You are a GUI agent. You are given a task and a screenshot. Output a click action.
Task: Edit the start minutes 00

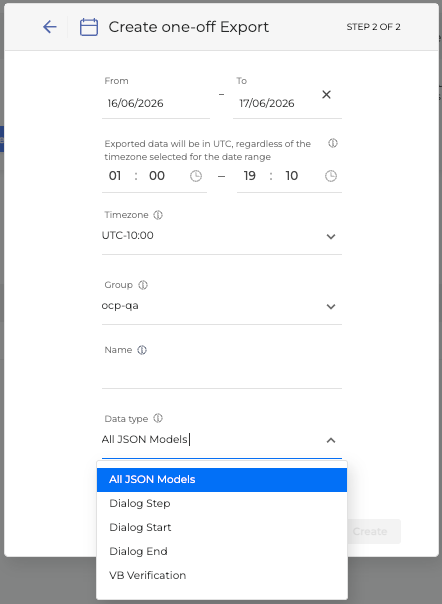(157, 176)
